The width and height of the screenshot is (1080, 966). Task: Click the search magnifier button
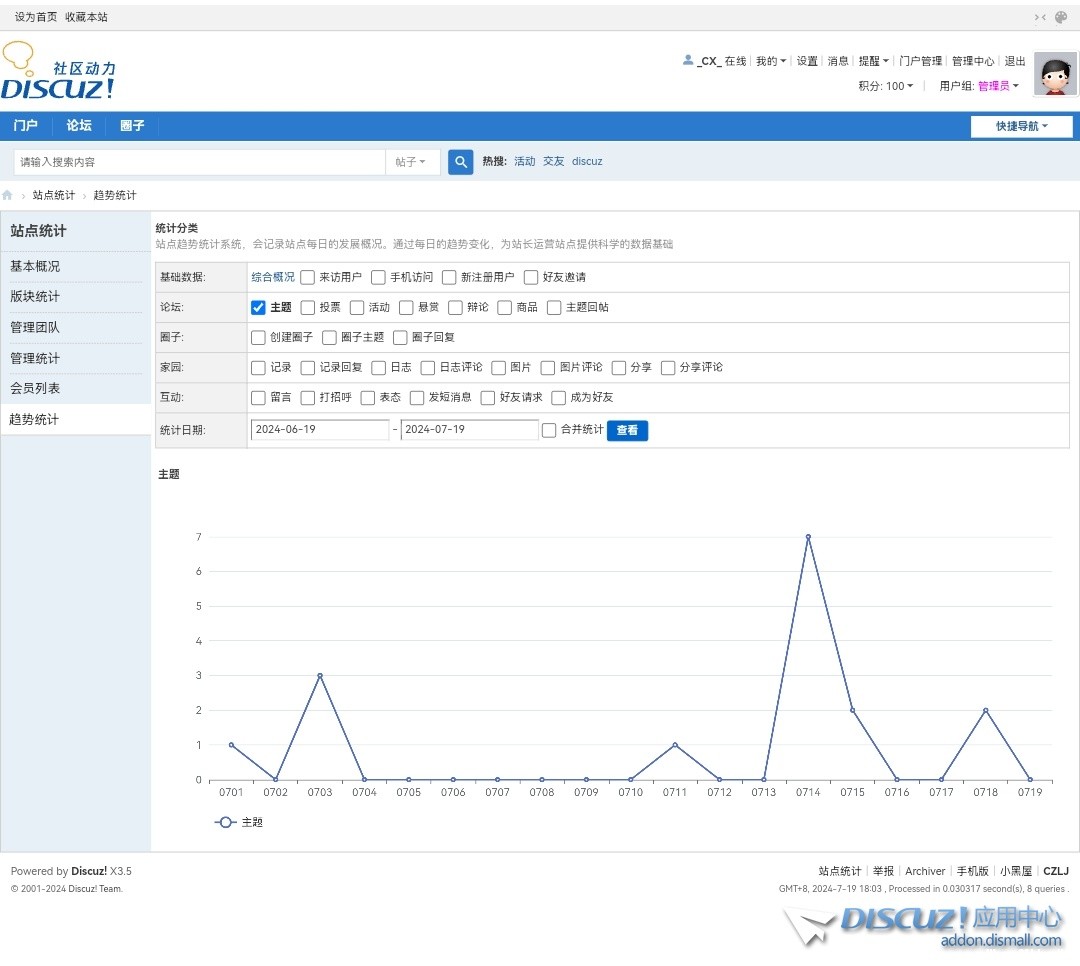point(460,162)
